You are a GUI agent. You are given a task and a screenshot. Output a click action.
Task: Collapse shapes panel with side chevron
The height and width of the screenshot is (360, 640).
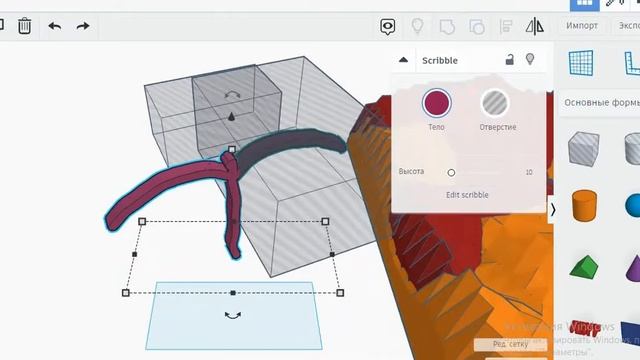553,210
